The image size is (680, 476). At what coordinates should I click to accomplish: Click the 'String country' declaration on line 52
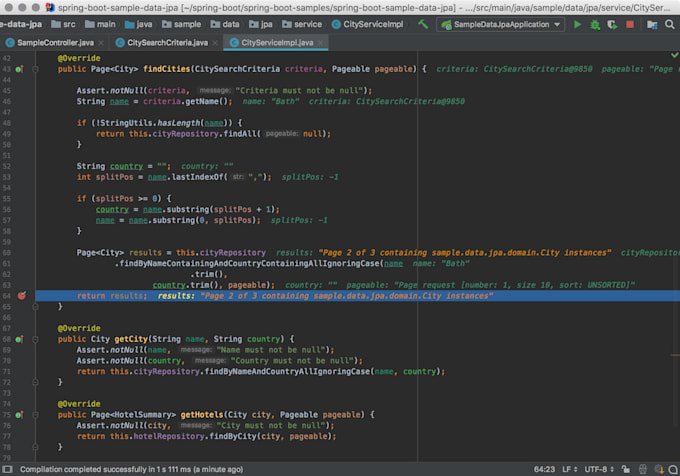click(x=110, y=166)
